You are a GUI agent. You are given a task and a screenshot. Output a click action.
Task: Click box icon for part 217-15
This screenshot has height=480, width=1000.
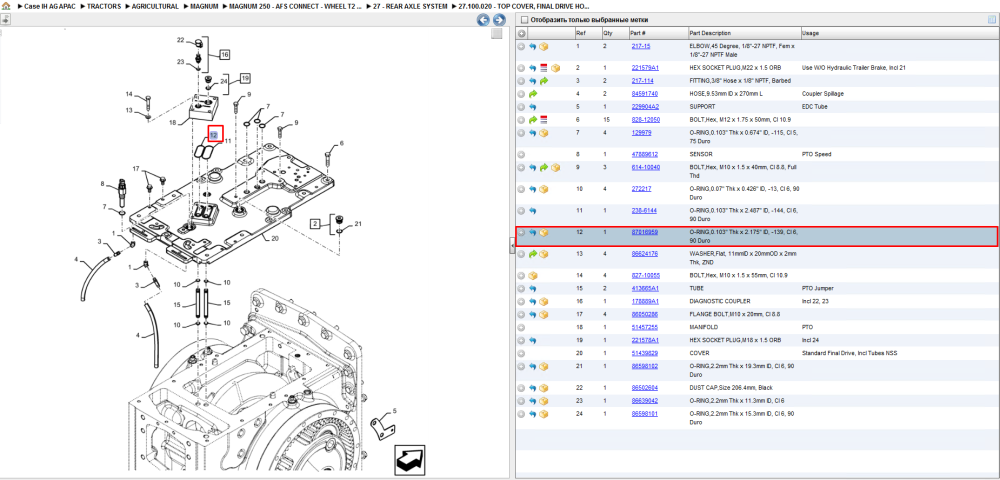pos(544,47)
